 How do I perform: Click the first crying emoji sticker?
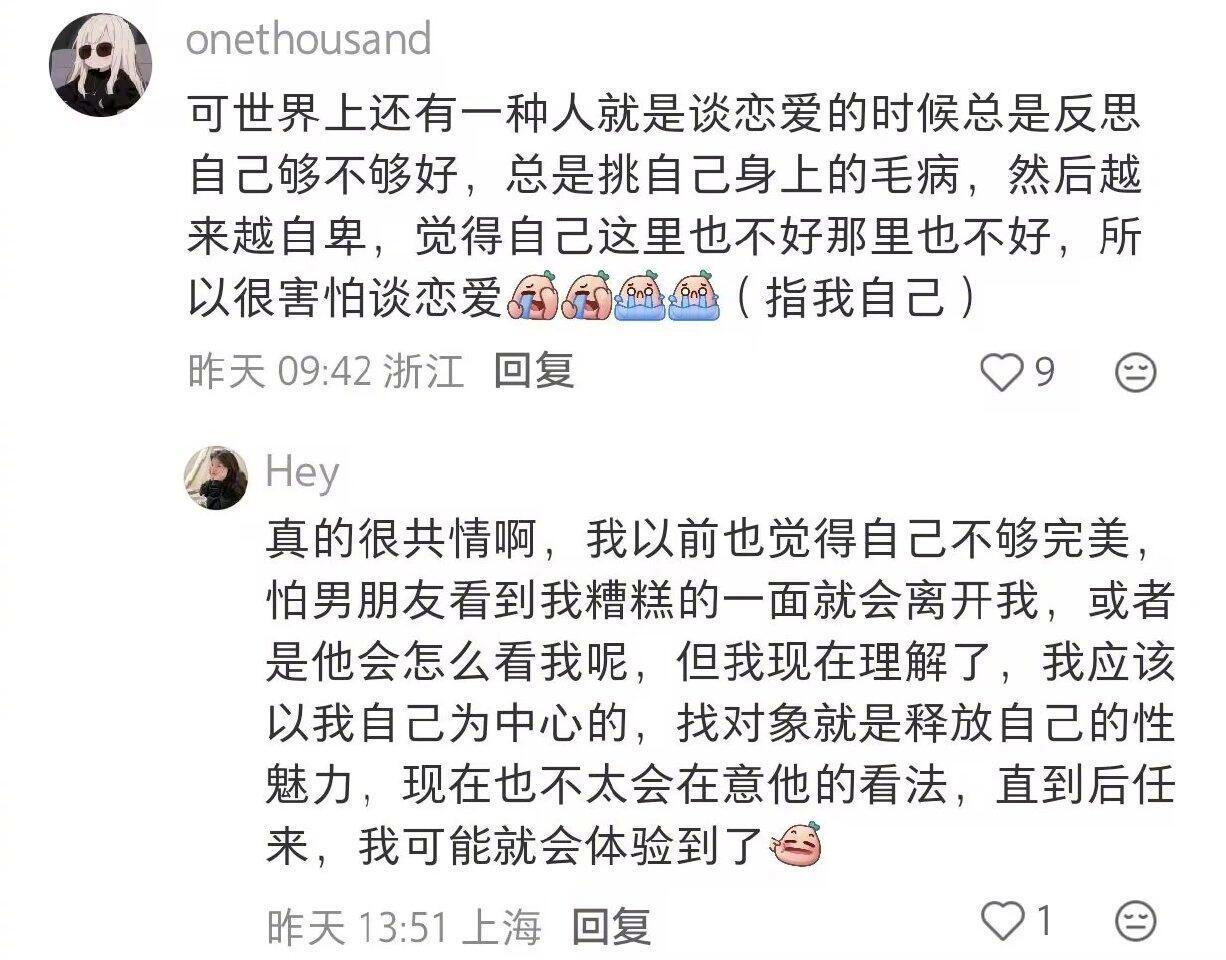534,296
